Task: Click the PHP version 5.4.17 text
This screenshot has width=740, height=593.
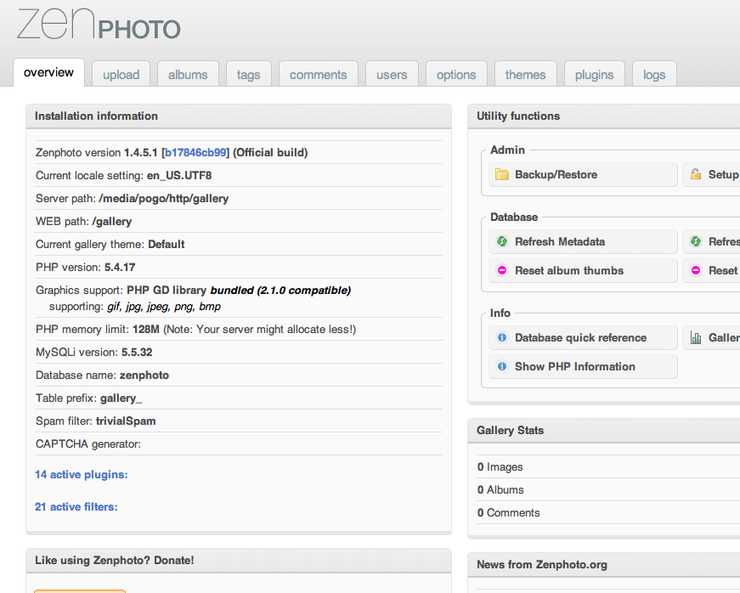Action: pos(85,267)
